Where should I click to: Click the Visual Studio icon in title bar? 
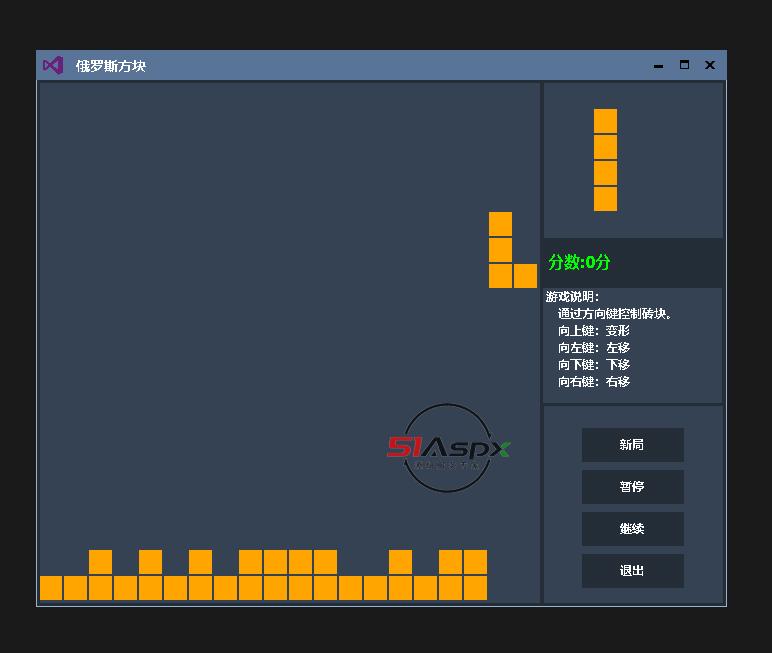pyautogui.click(x=53, y=65)
